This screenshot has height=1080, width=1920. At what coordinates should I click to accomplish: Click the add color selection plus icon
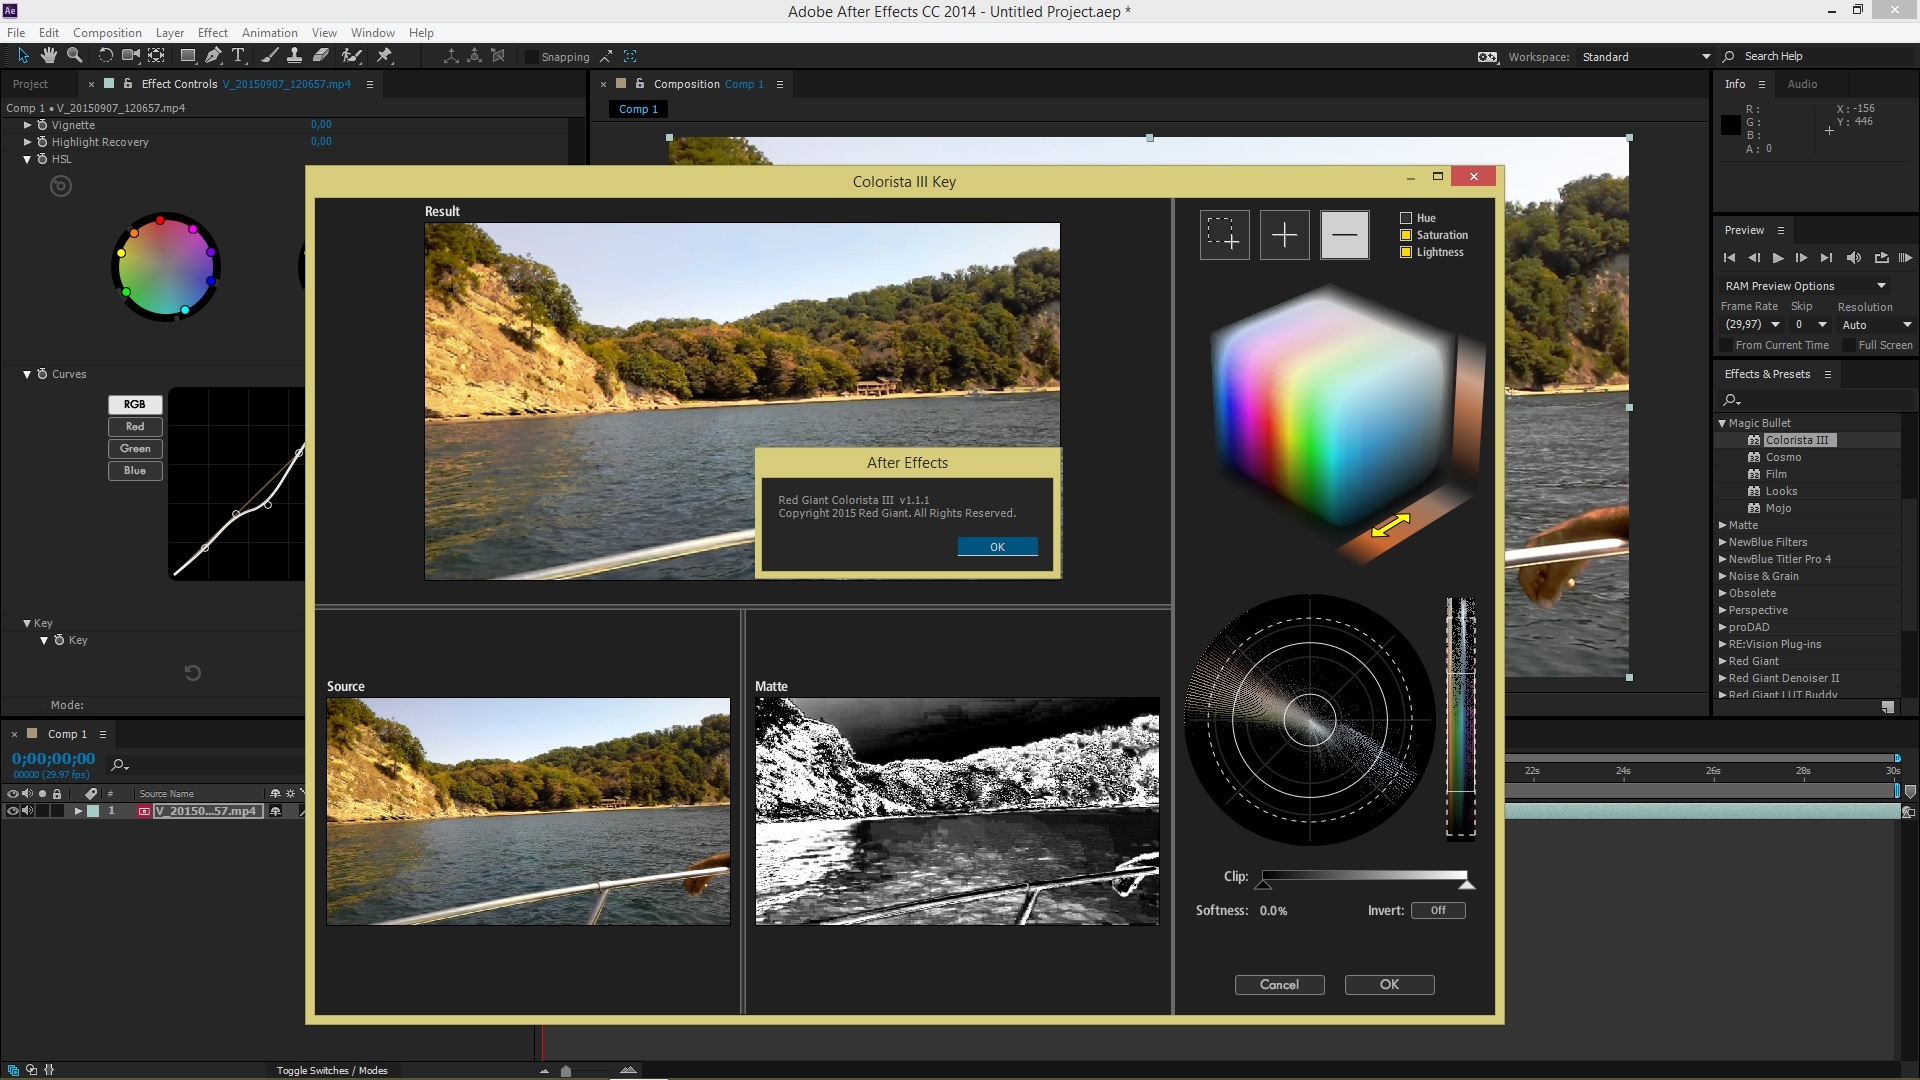coord(1284,235)
